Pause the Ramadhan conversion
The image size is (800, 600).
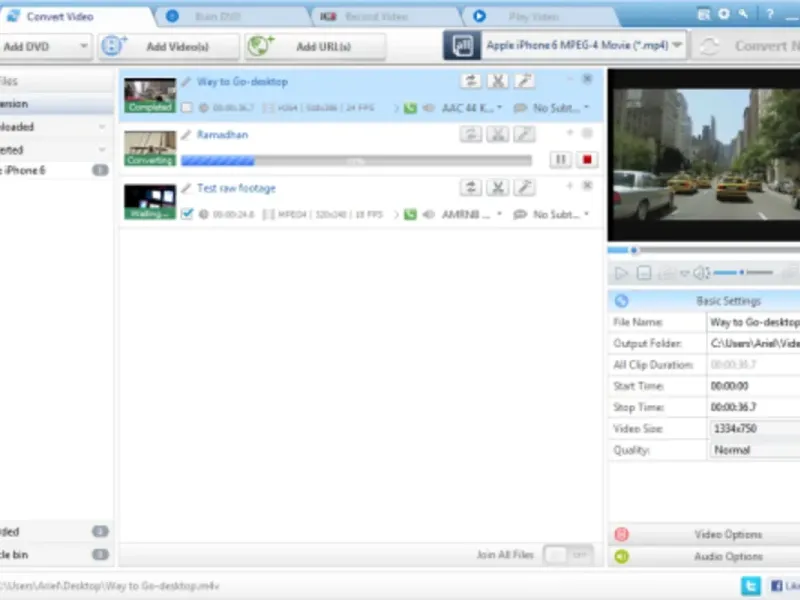560,160
